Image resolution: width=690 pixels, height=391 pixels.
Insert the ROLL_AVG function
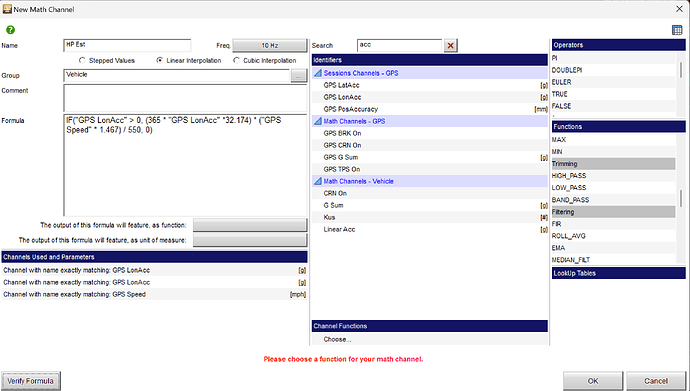pos(613,236)
